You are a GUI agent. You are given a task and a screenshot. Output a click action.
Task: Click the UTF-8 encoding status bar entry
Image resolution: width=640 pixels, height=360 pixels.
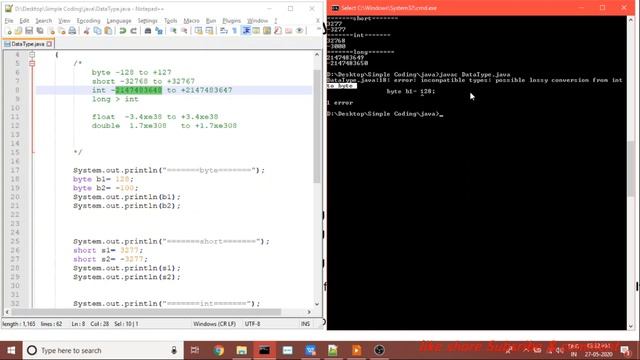coord(252,324)
